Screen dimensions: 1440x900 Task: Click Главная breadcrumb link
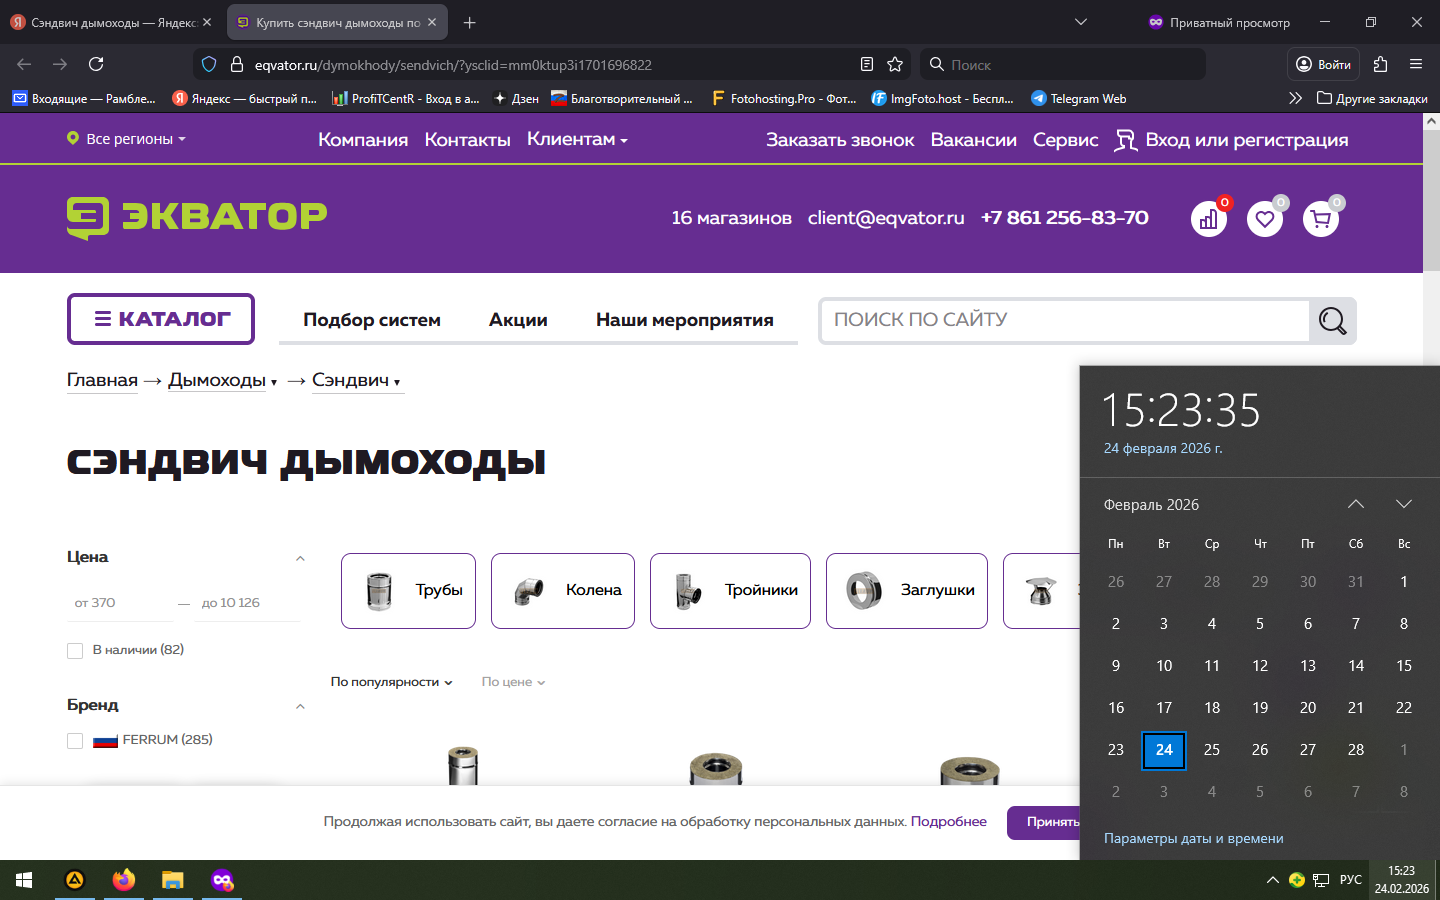[102, 380]
